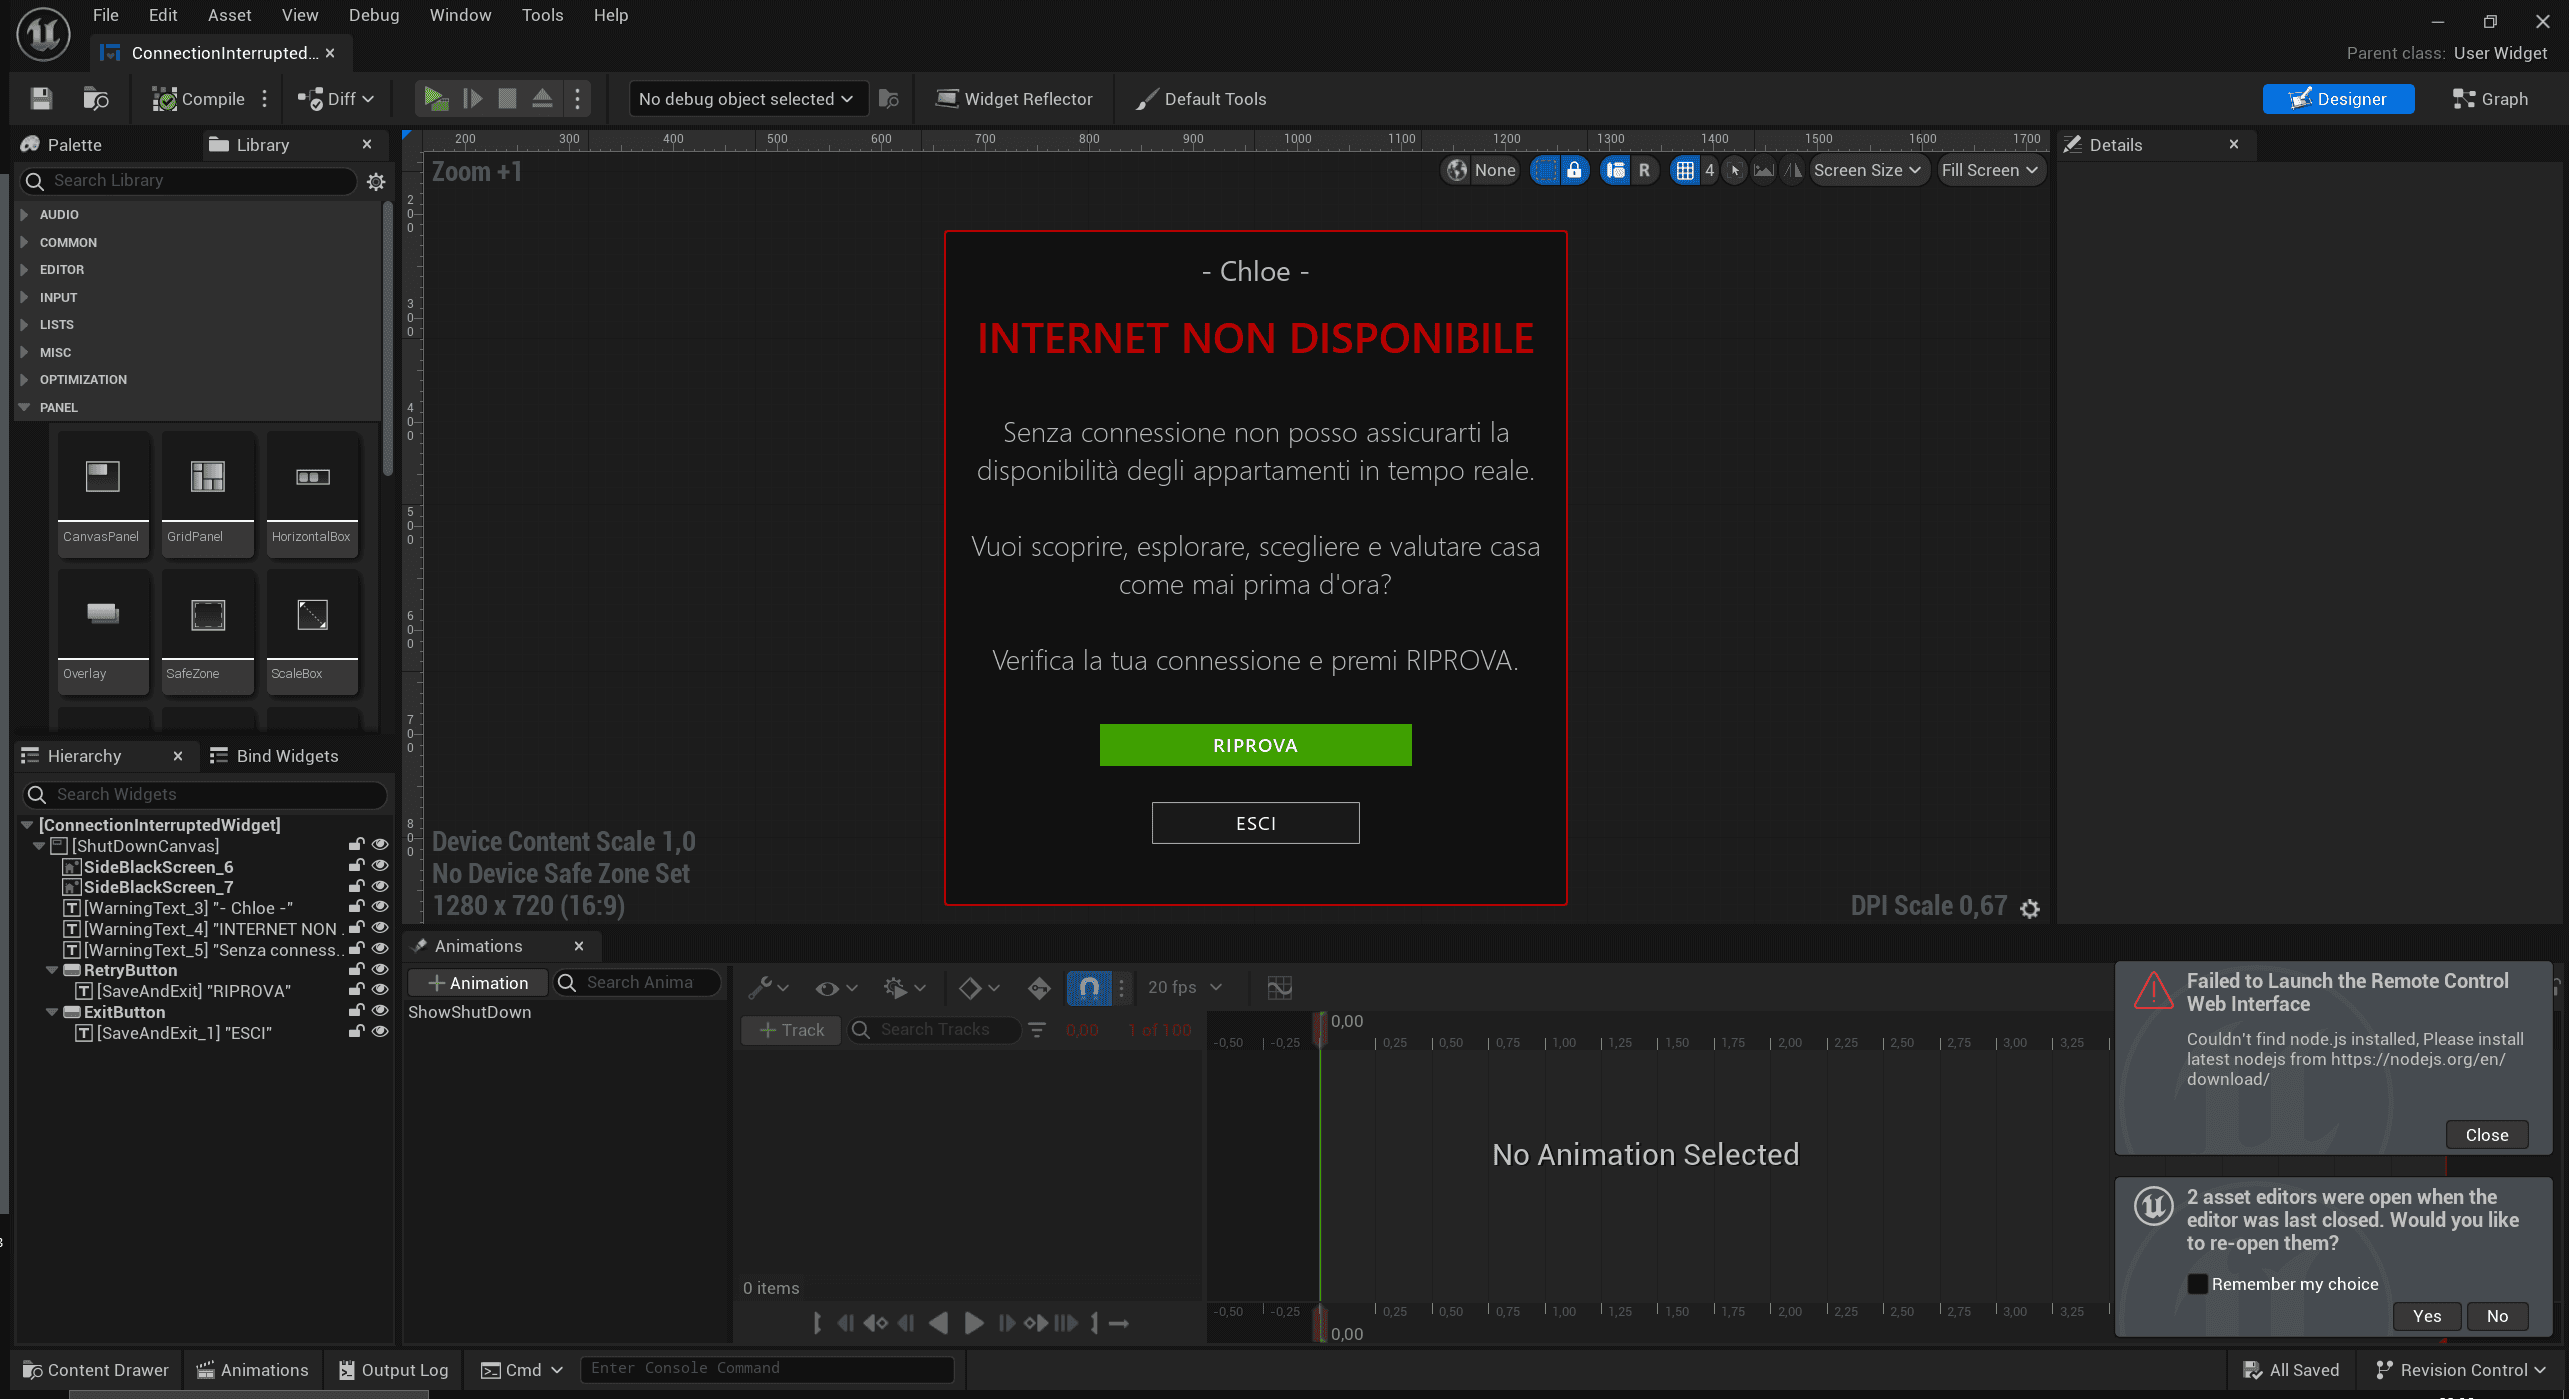Open the Widget Reflector tool
This screenshot has width=2569, height=1399.
pos(1014,99)
